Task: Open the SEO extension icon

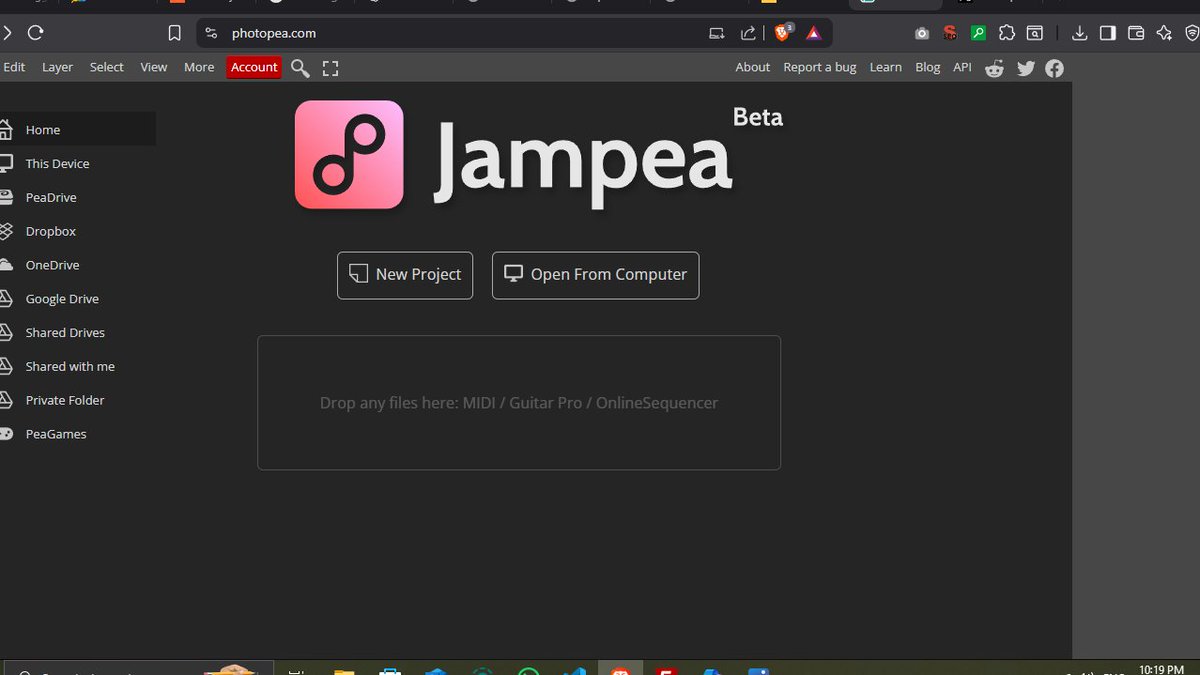Action: (x=950, y=33)
